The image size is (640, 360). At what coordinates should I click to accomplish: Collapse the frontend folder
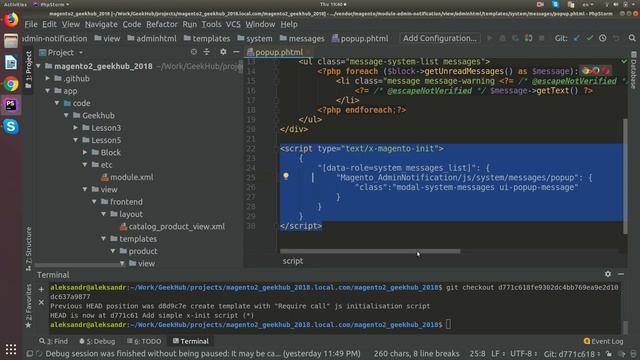(x=94, y=202)
